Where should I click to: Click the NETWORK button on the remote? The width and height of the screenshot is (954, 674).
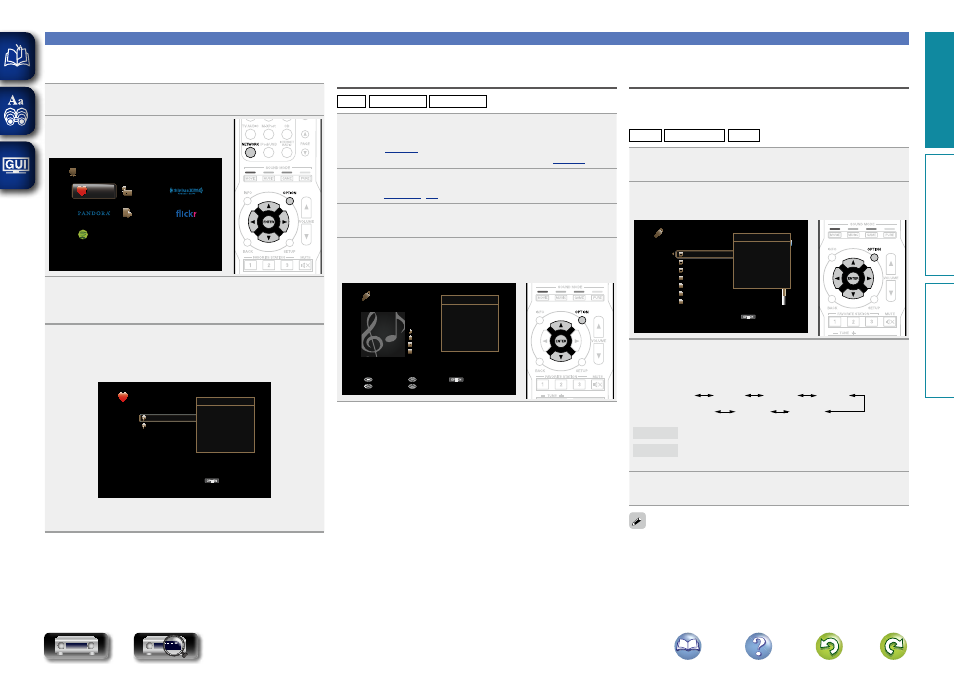tap(250, 152)
